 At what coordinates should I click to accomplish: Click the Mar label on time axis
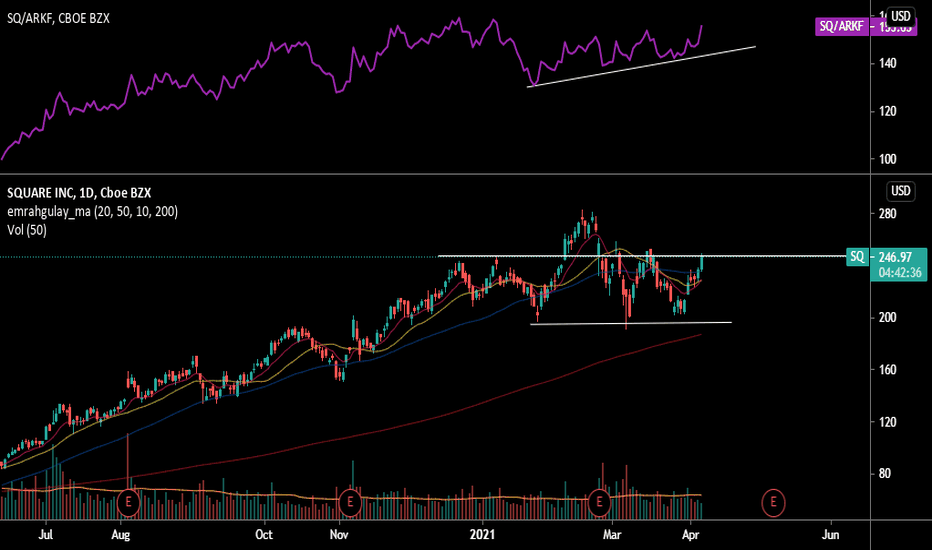point(612,535)
